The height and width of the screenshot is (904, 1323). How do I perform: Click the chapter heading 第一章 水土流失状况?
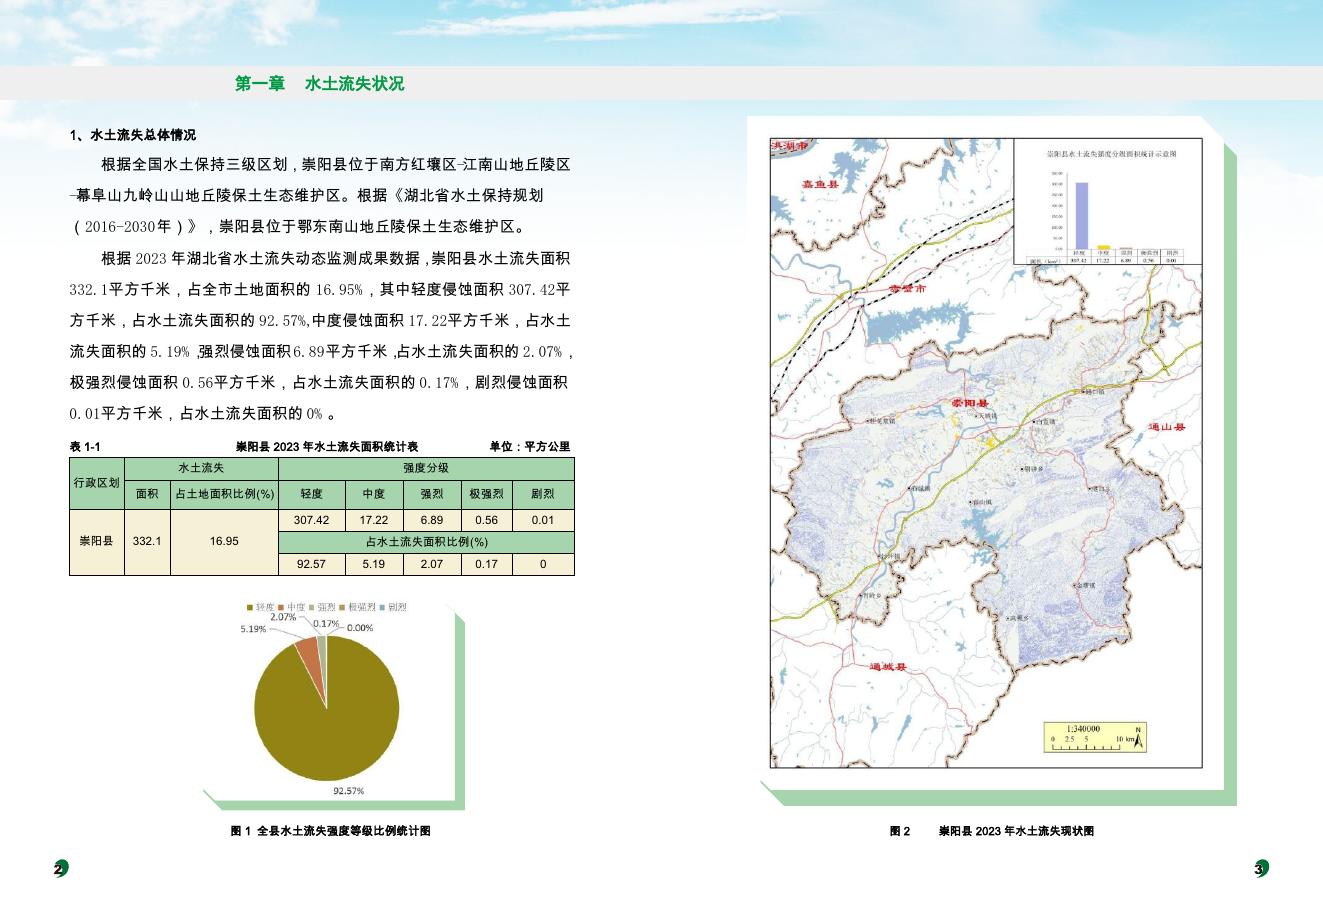(x=320, y=84)
